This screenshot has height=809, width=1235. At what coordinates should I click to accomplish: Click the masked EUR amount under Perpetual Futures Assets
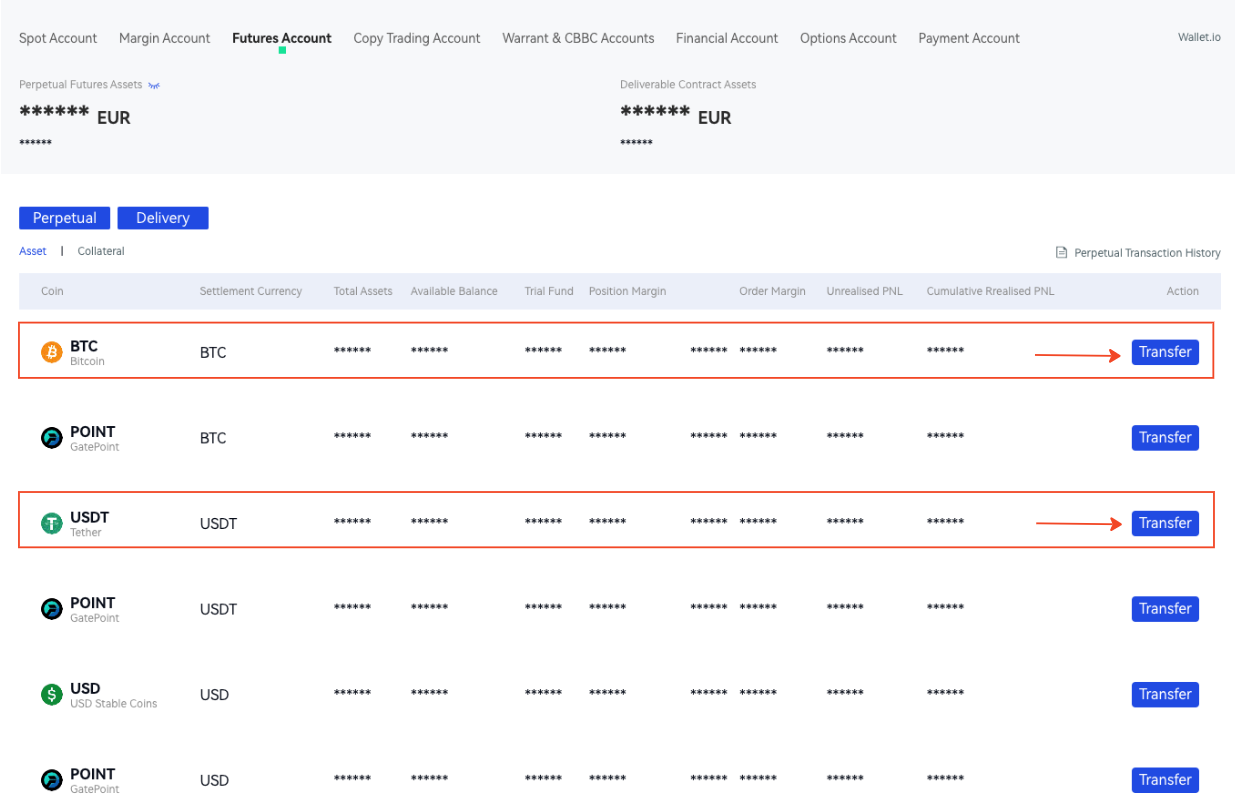[75, 116]
